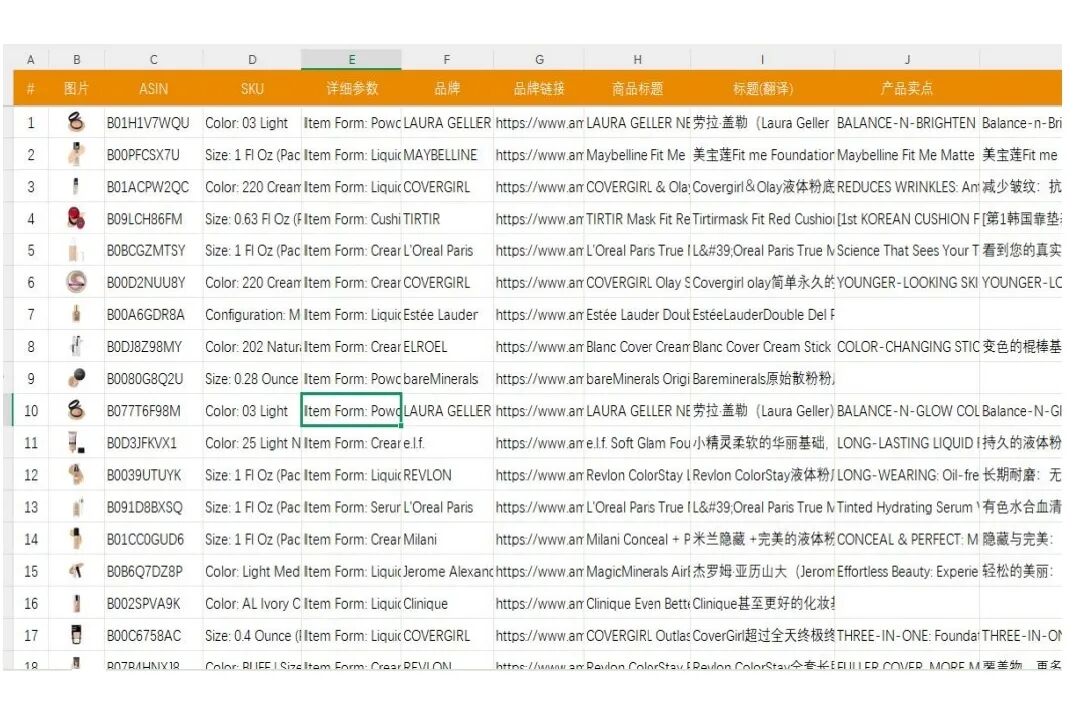Click product thumbnail in row 6
This screenshot has height=701, width=1080.
tap(76, 282)
